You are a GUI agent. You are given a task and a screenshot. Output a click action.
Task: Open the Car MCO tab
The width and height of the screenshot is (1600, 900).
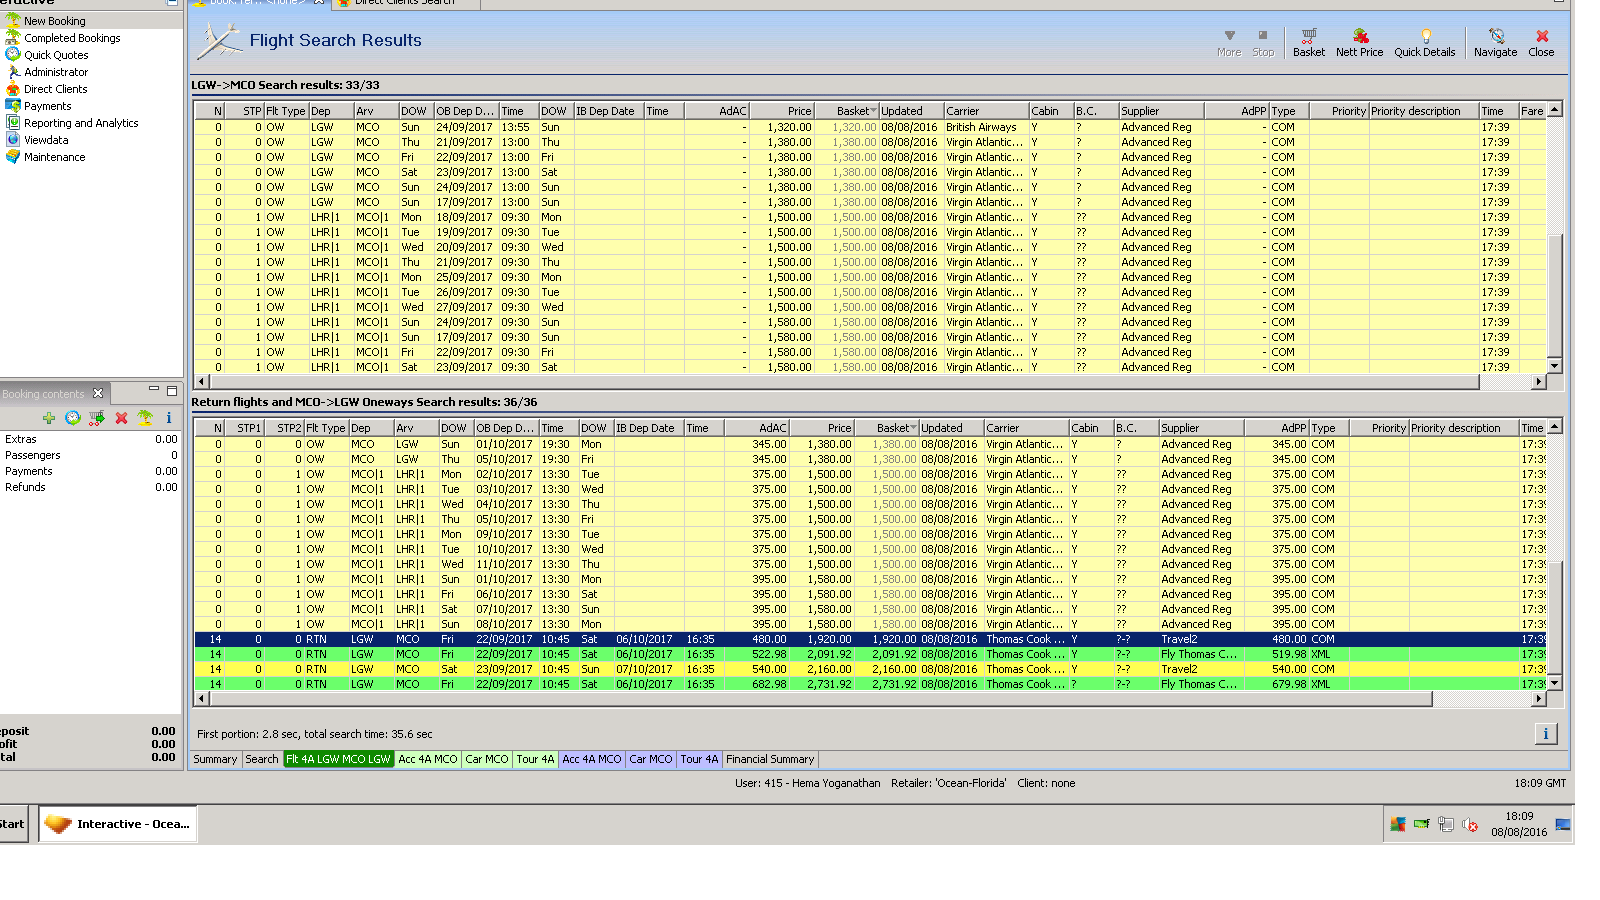click(486, 760)
